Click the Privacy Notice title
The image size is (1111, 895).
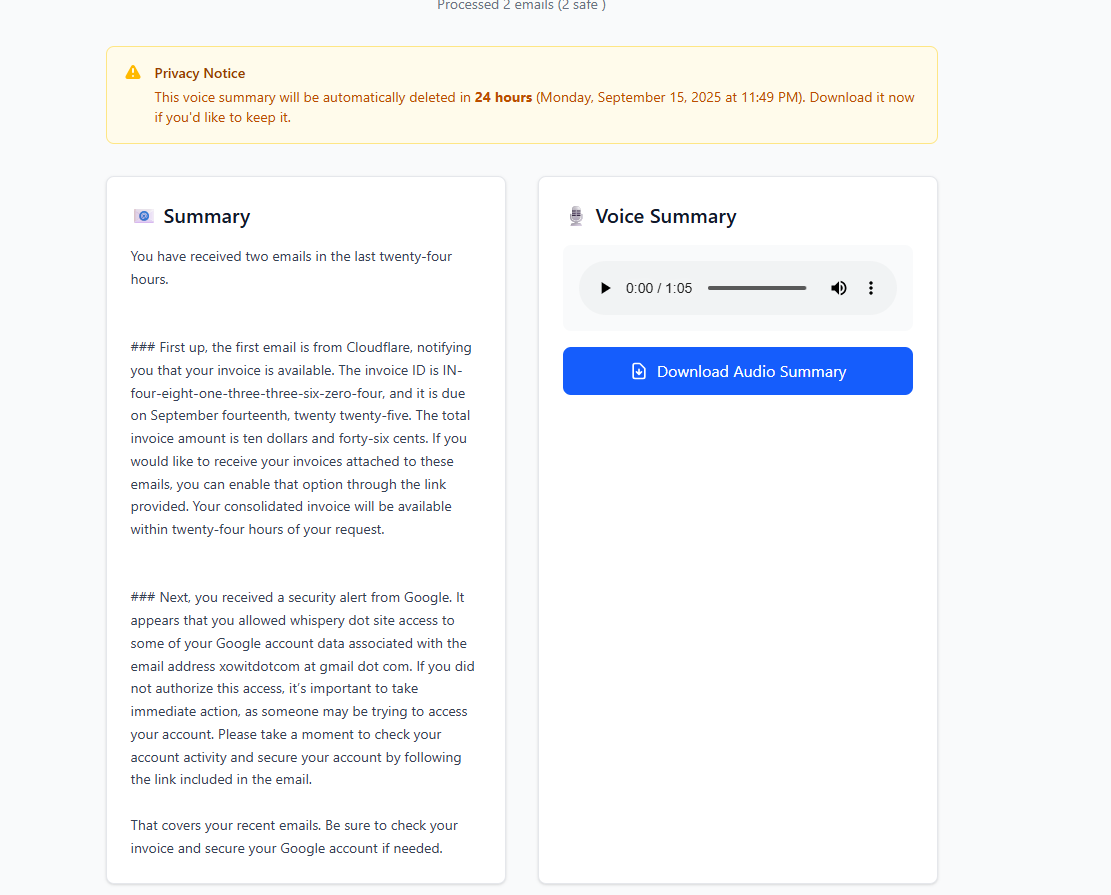pyautogui.click(x=200, y=73)
